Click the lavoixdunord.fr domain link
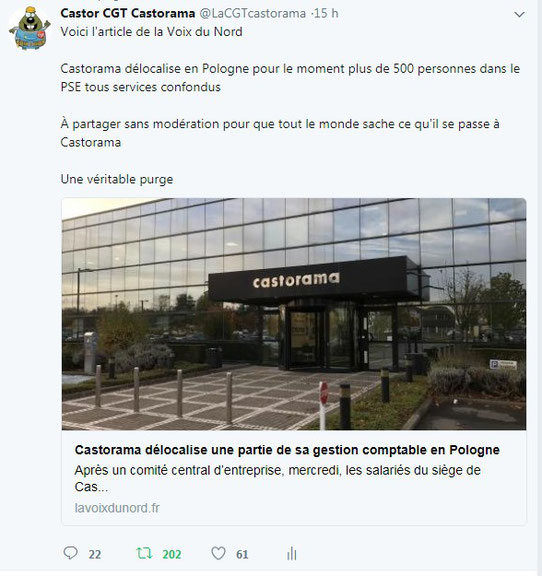Viewport: 542px width, 576px height. tap(117, 508)
